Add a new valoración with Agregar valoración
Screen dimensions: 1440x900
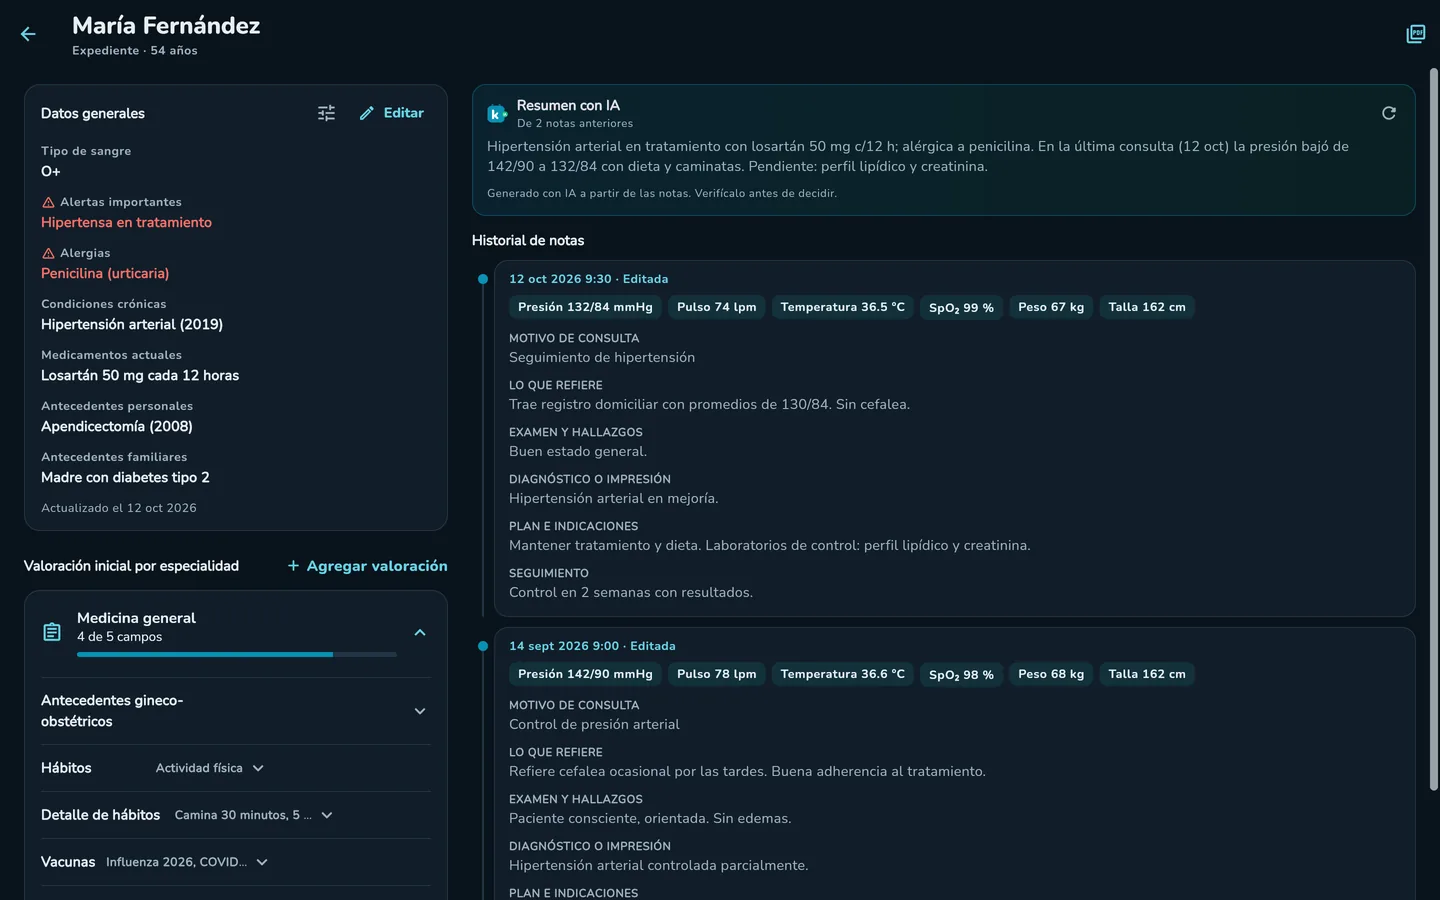(367, 566)
